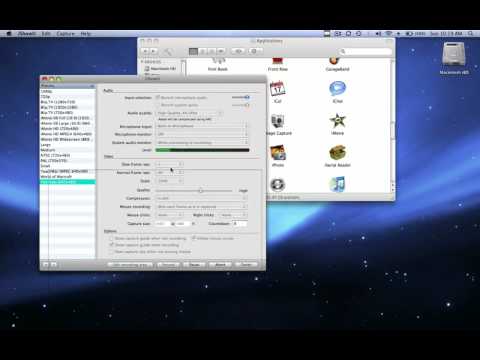The image size is (480, 360).
Task: Open the Audio quality dropdown
Action: click(189, 113)
